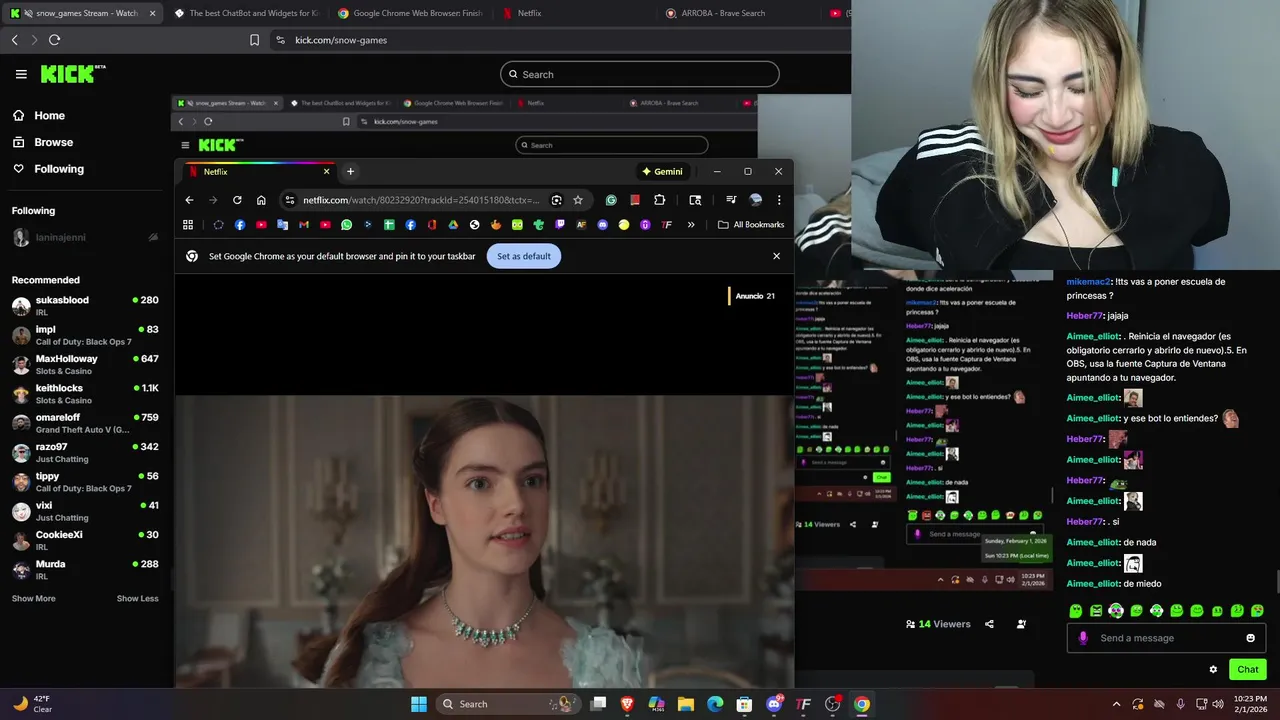Open Chrome's three-dot menu
The height and width of the screenshot is (720, 1280).
[779, 200]
